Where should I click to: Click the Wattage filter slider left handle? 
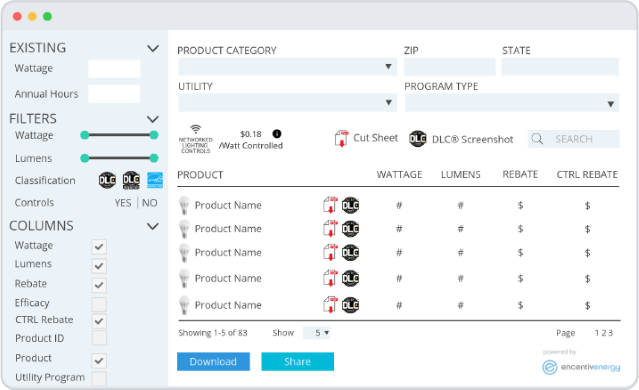(x=85, y=135)
